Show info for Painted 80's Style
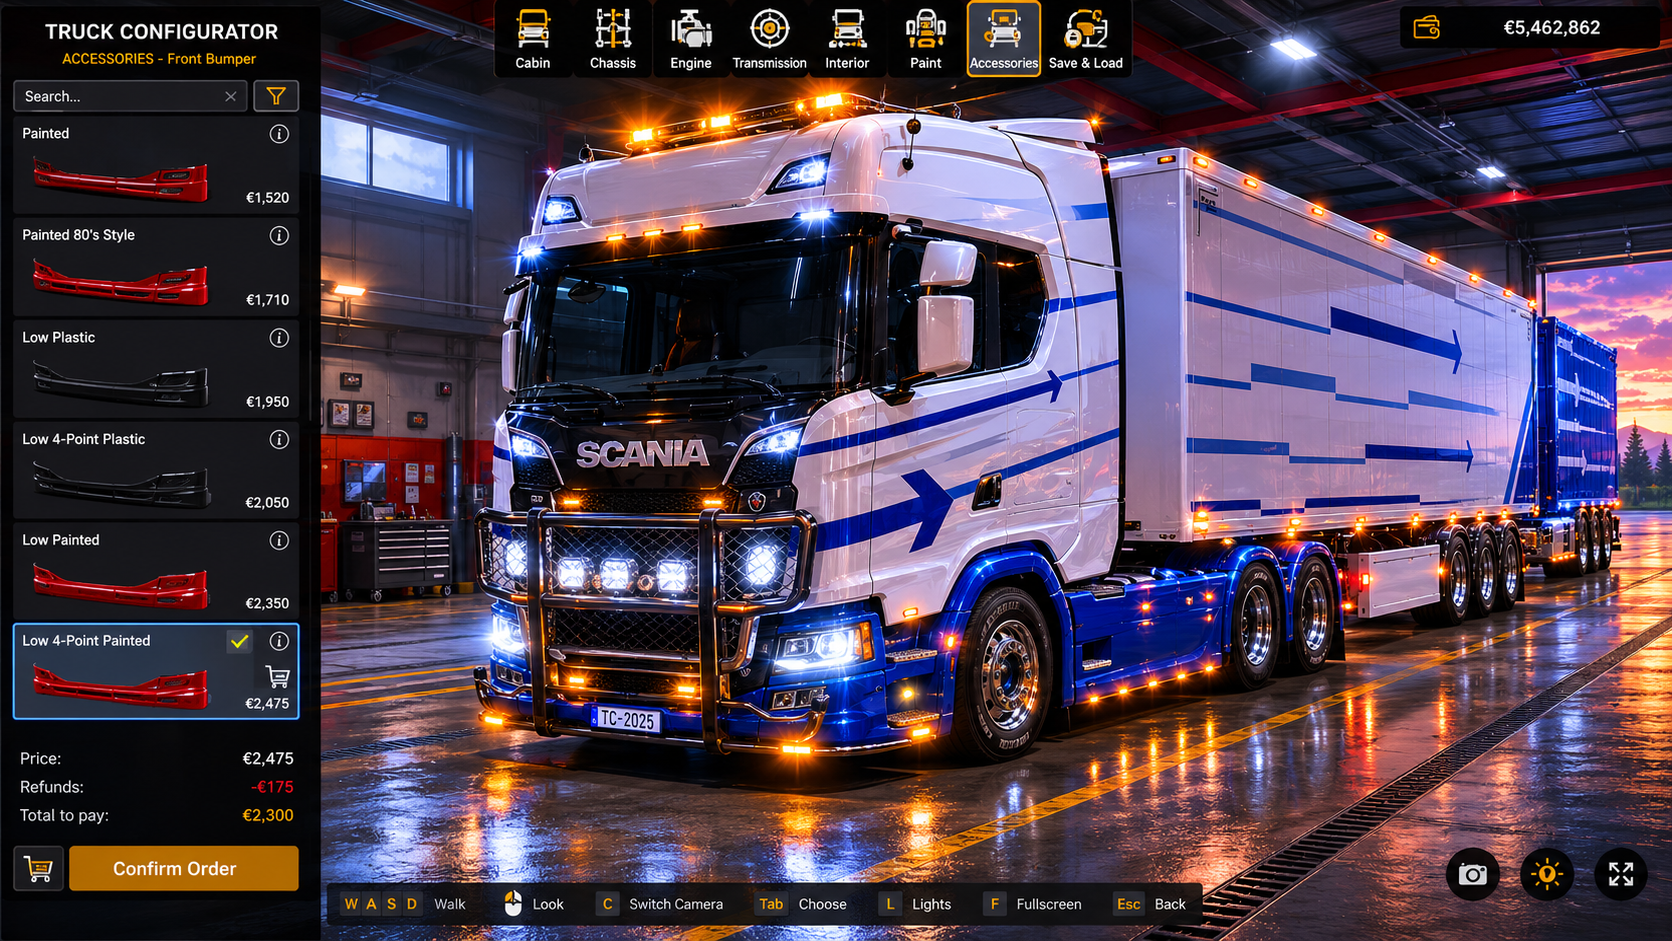1672x941 pixels. point(279,236)
